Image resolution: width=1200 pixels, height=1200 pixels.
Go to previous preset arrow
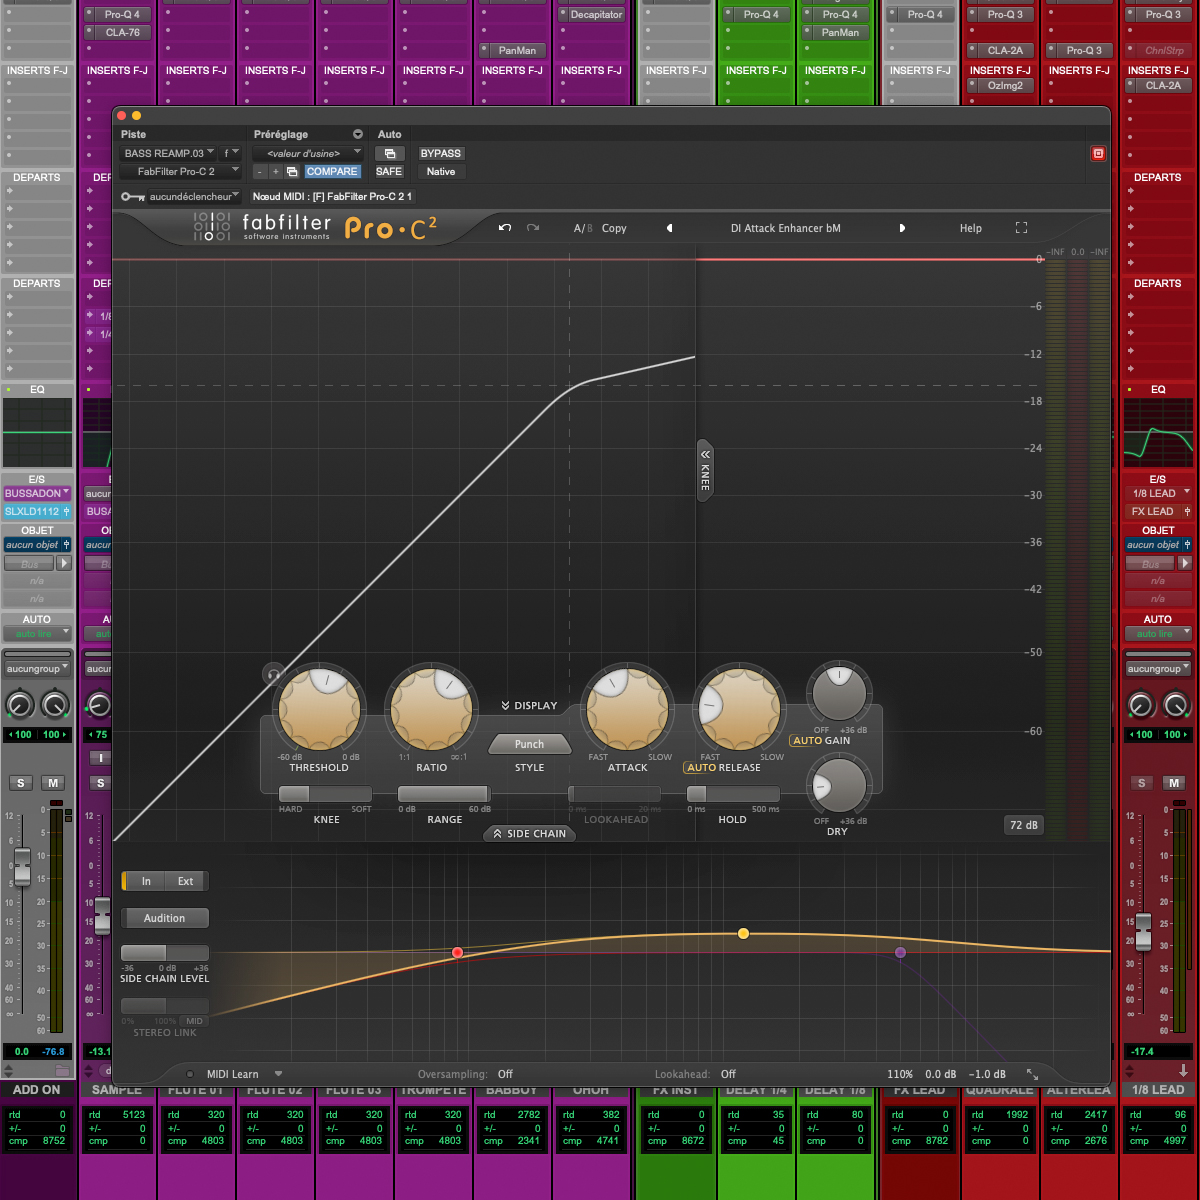coord(669,228)
